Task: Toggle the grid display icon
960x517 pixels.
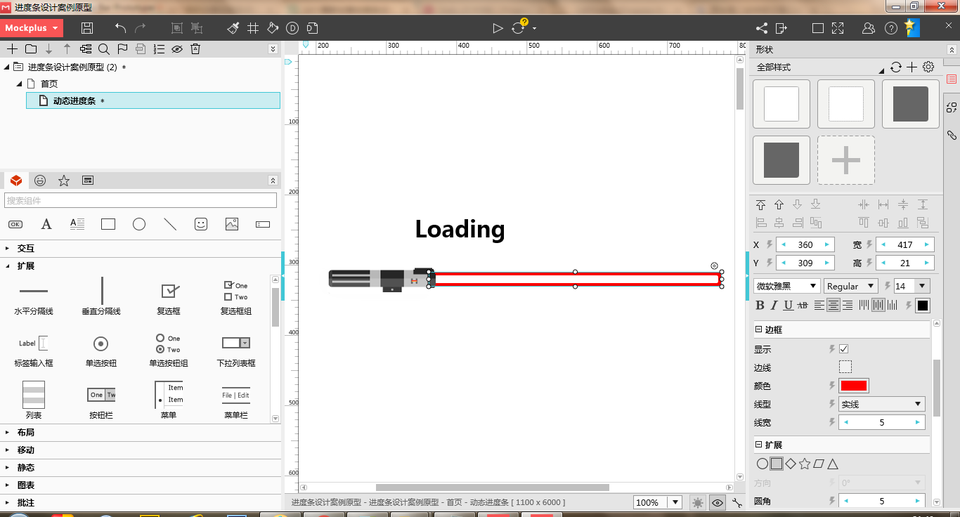Action: 253,28
